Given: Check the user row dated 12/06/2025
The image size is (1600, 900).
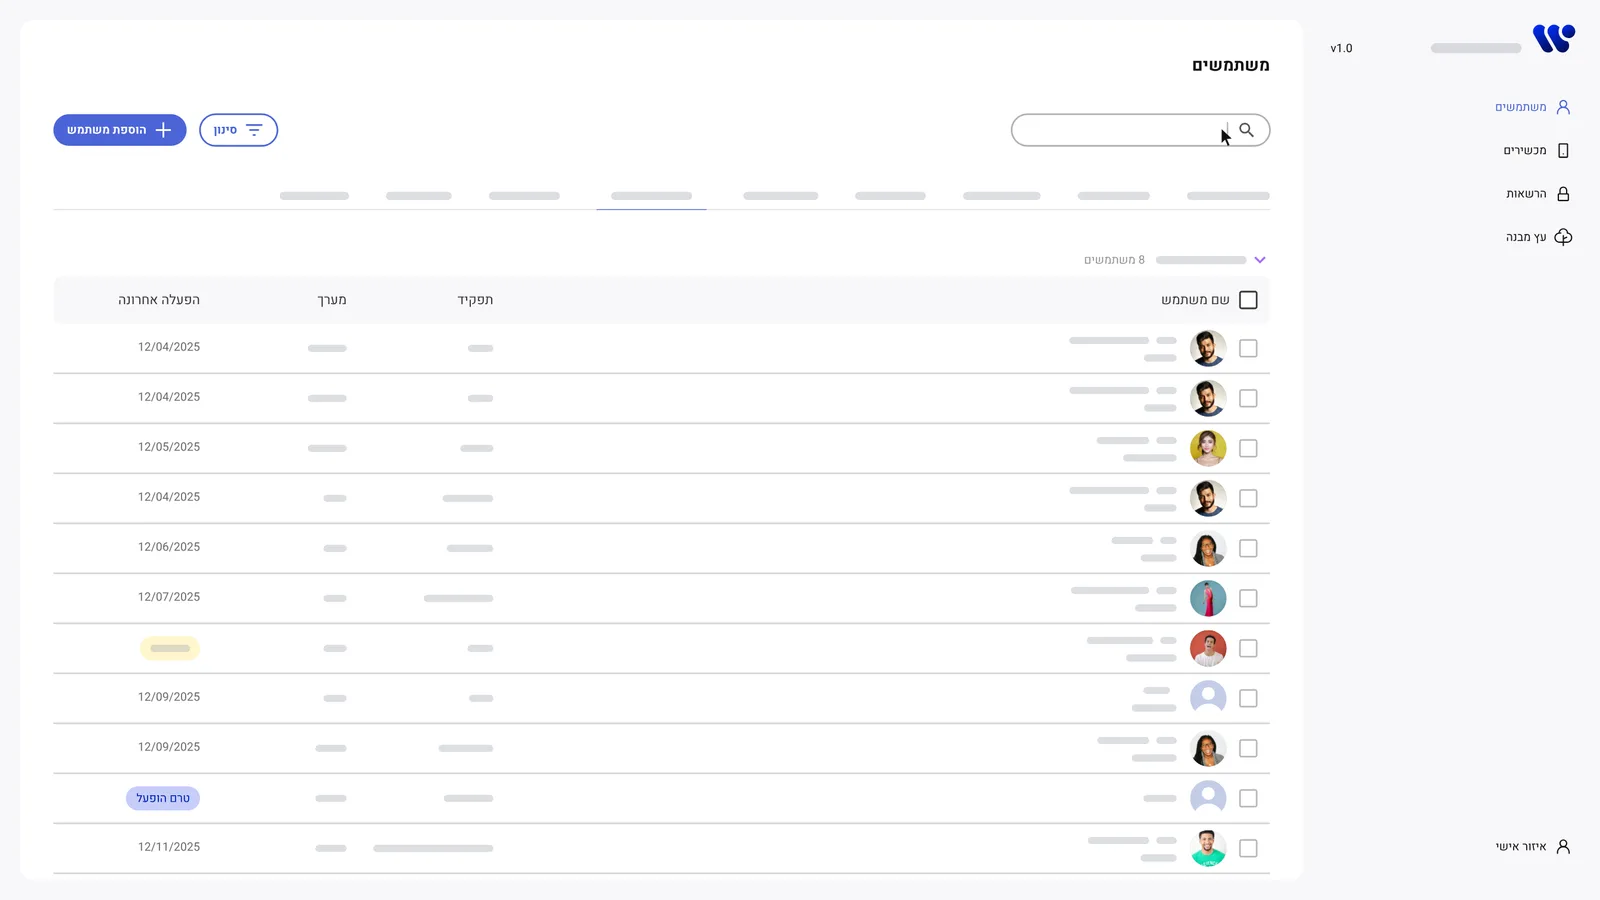Looking at the screenshot, I should coord(1248,548).
